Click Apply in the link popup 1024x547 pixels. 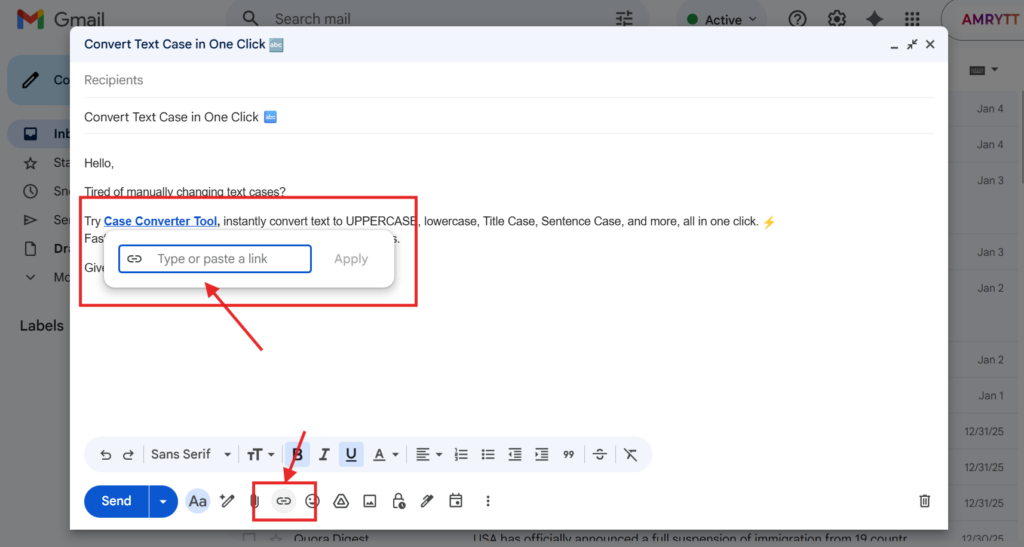coord(351,259)
